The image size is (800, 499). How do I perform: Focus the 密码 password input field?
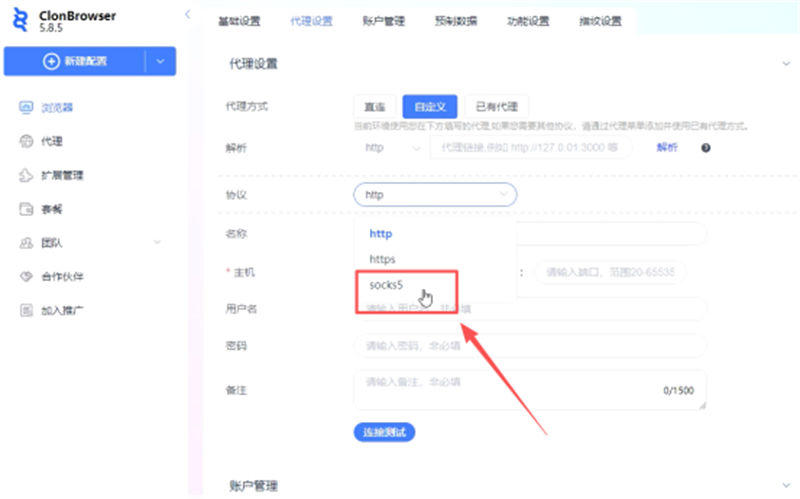tap(531, 346)
